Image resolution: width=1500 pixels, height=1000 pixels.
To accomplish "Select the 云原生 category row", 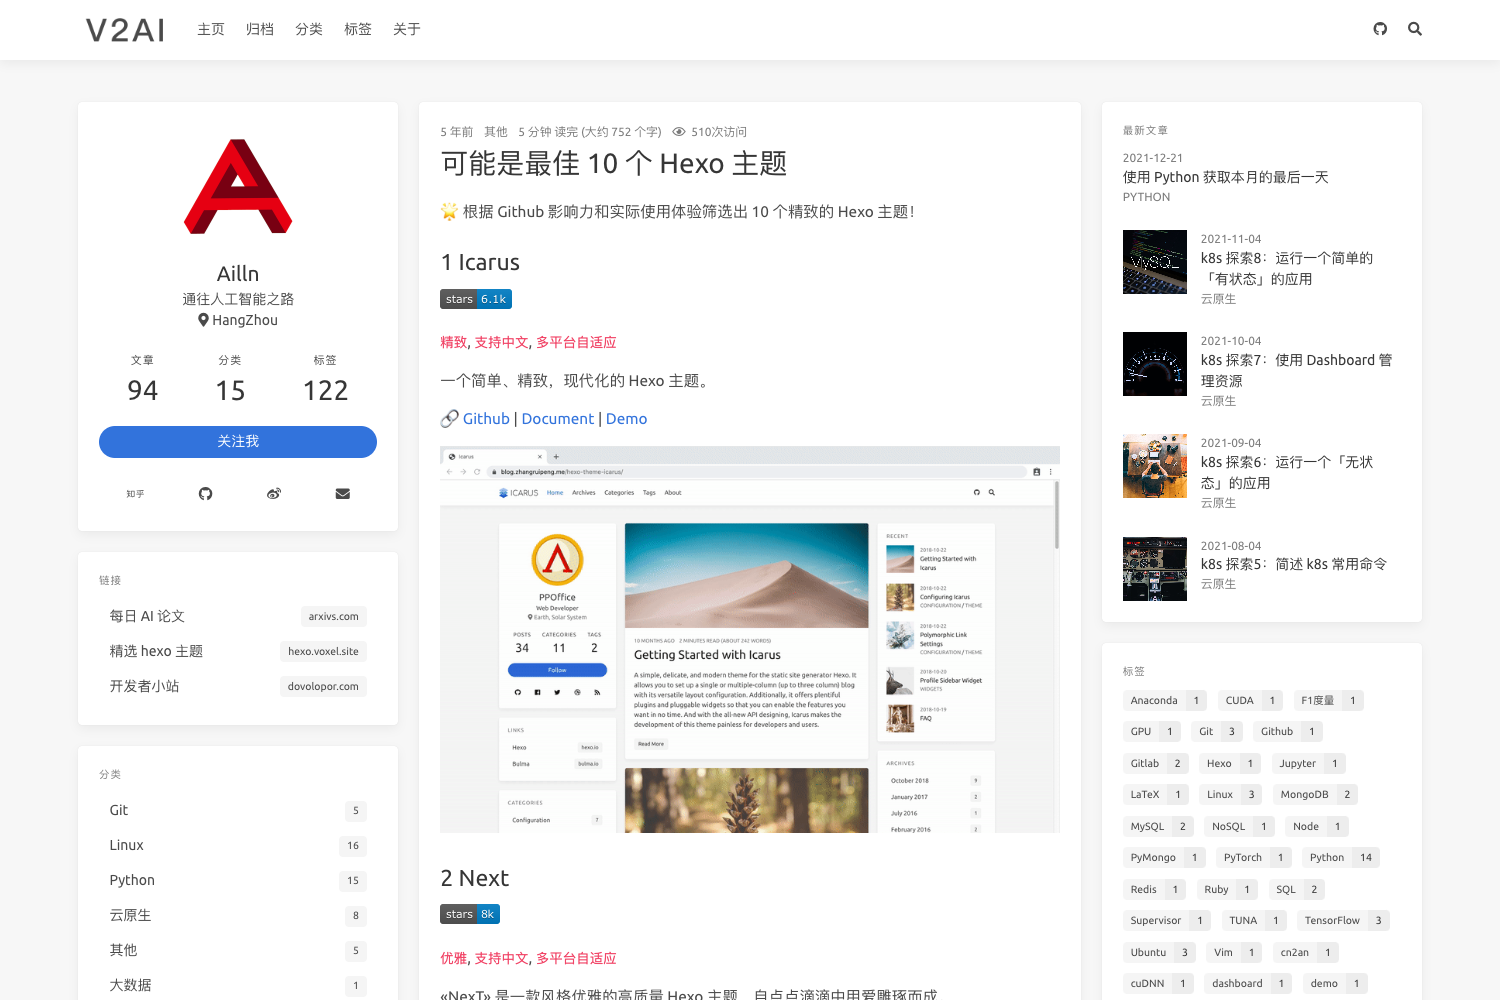I will point(238,915).
